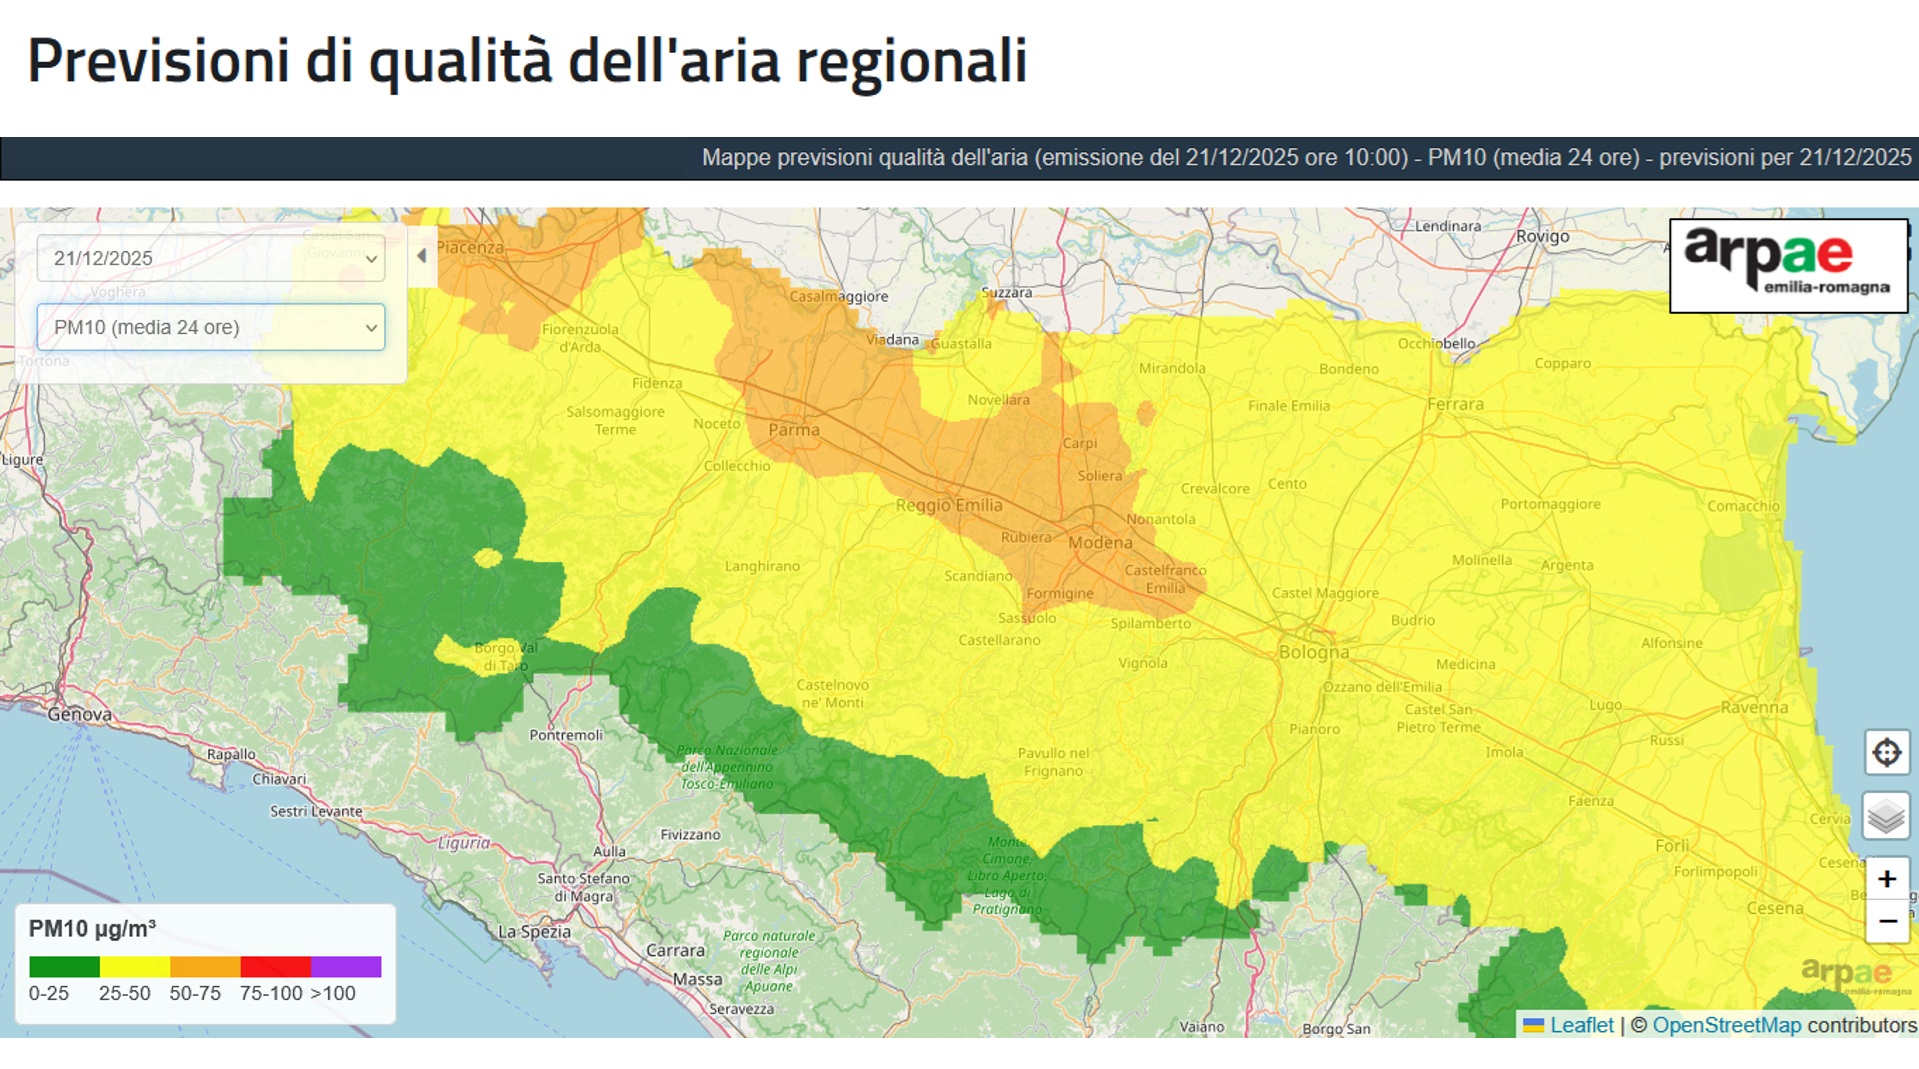Image resolution: width=1919 pixels, height=1069 pixels.
Task: Collapse the side panel with arrow
Action: 422,256
